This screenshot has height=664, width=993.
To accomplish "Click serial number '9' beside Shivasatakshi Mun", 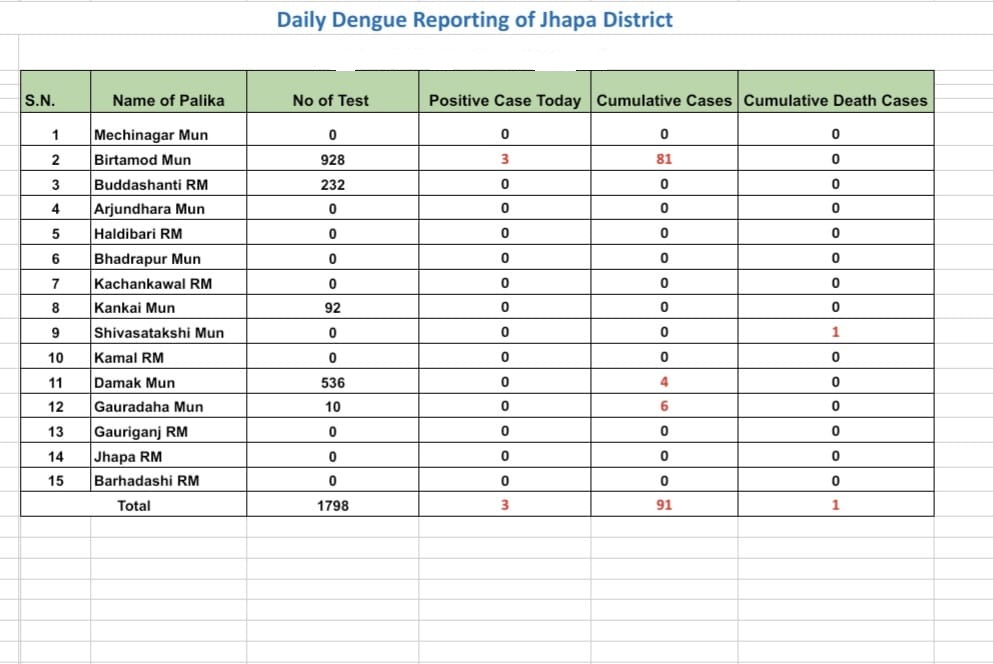I will coord(55,333).
